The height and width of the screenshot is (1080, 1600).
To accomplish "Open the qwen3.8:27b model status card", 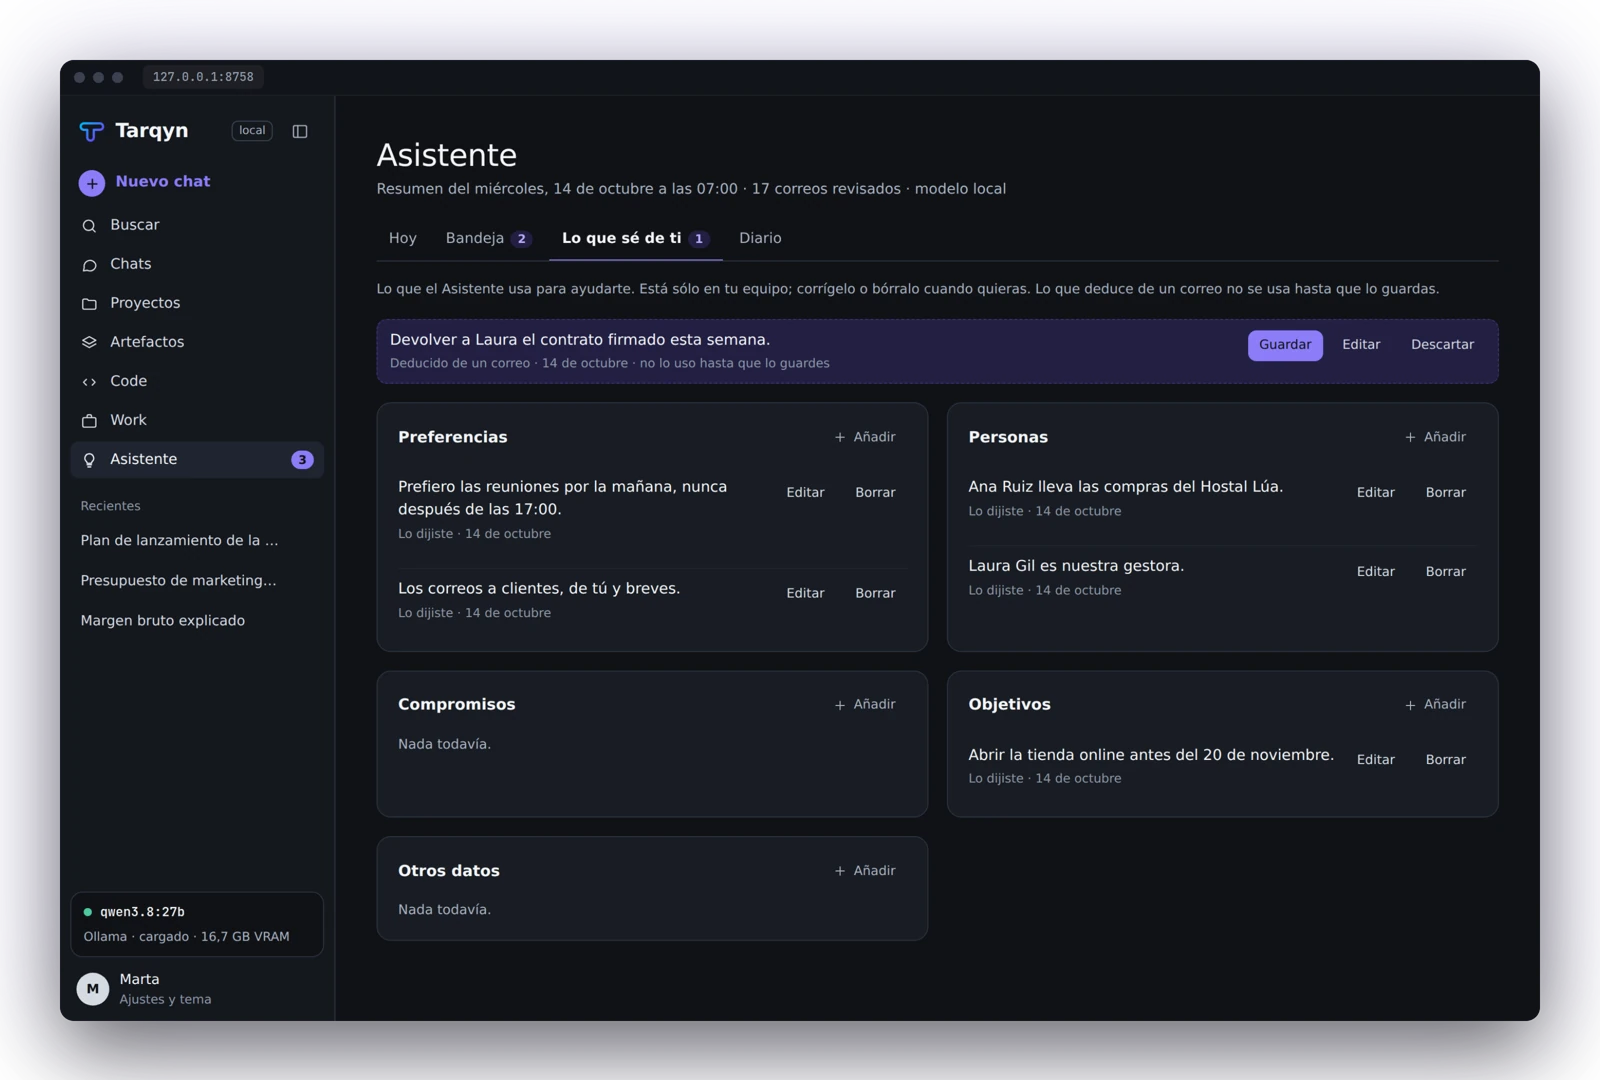I will point(197,925).
